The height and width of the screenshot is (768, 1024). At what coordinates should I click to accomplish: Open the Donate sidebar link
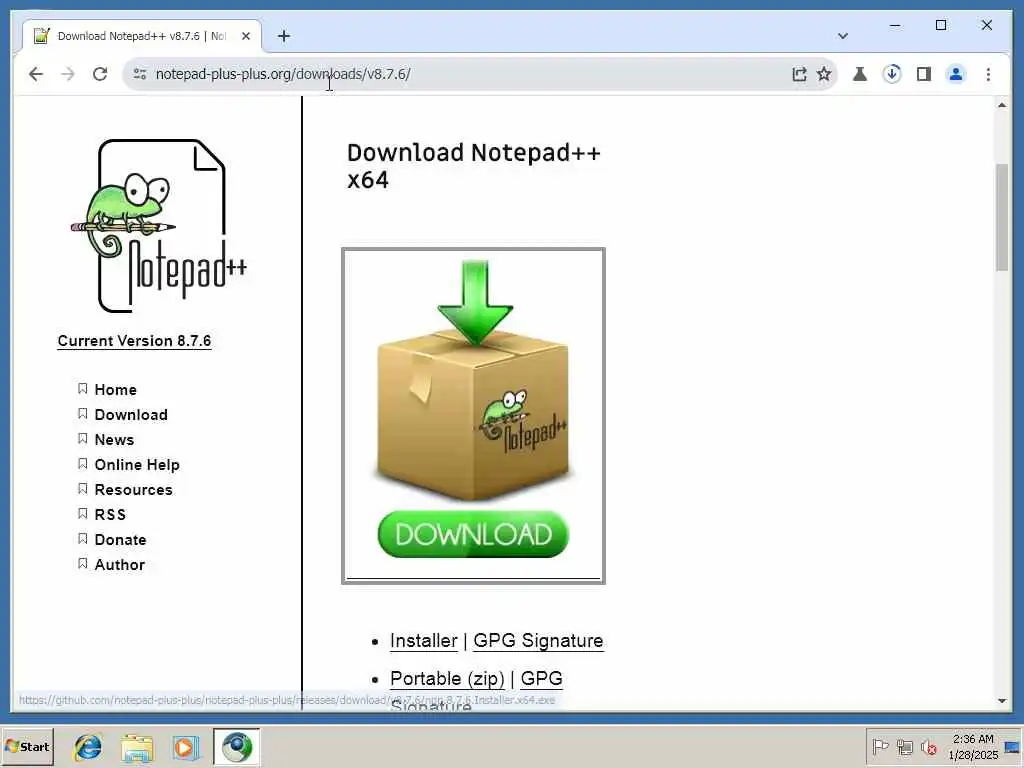pos(120,540)
